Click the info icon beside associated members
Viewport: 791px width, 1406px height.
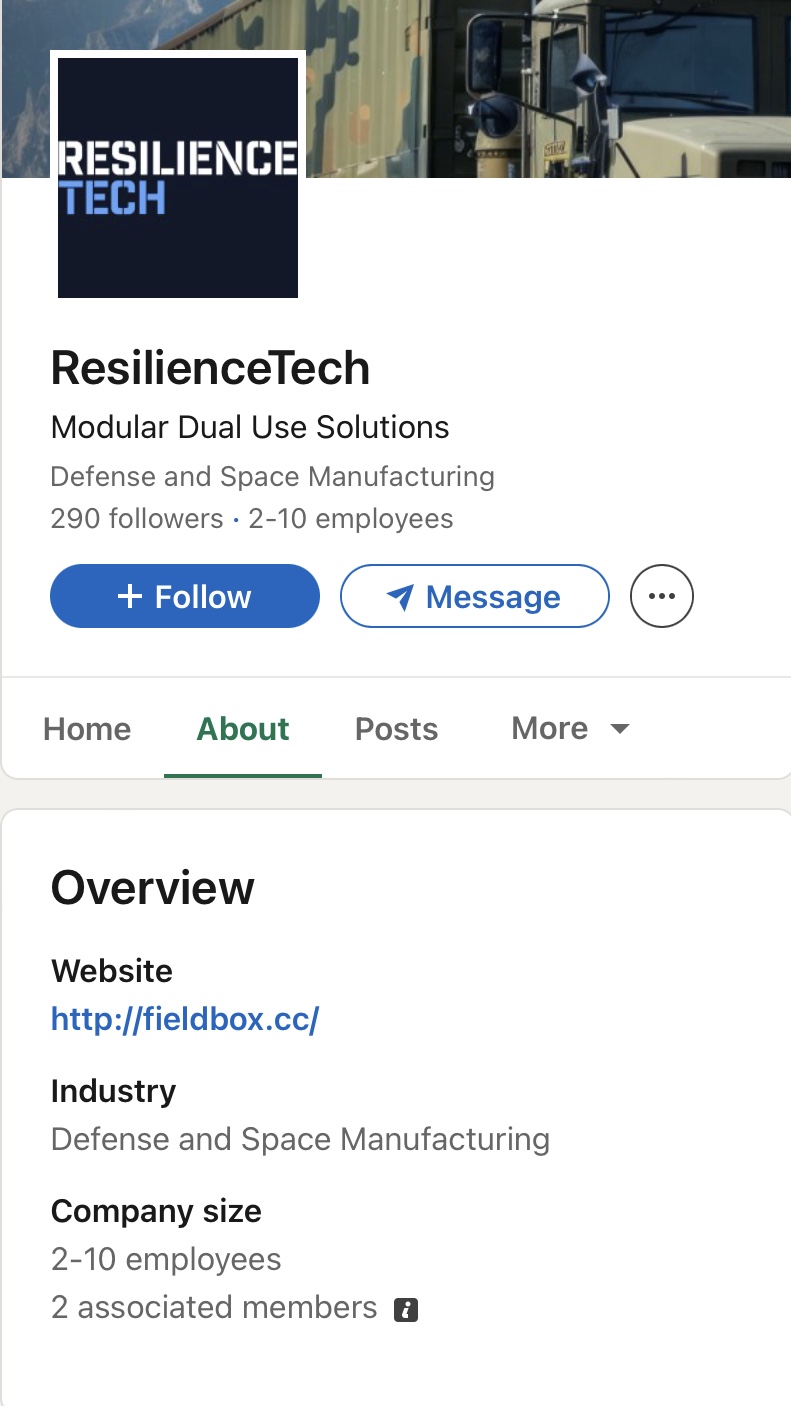coord(405,1309)
